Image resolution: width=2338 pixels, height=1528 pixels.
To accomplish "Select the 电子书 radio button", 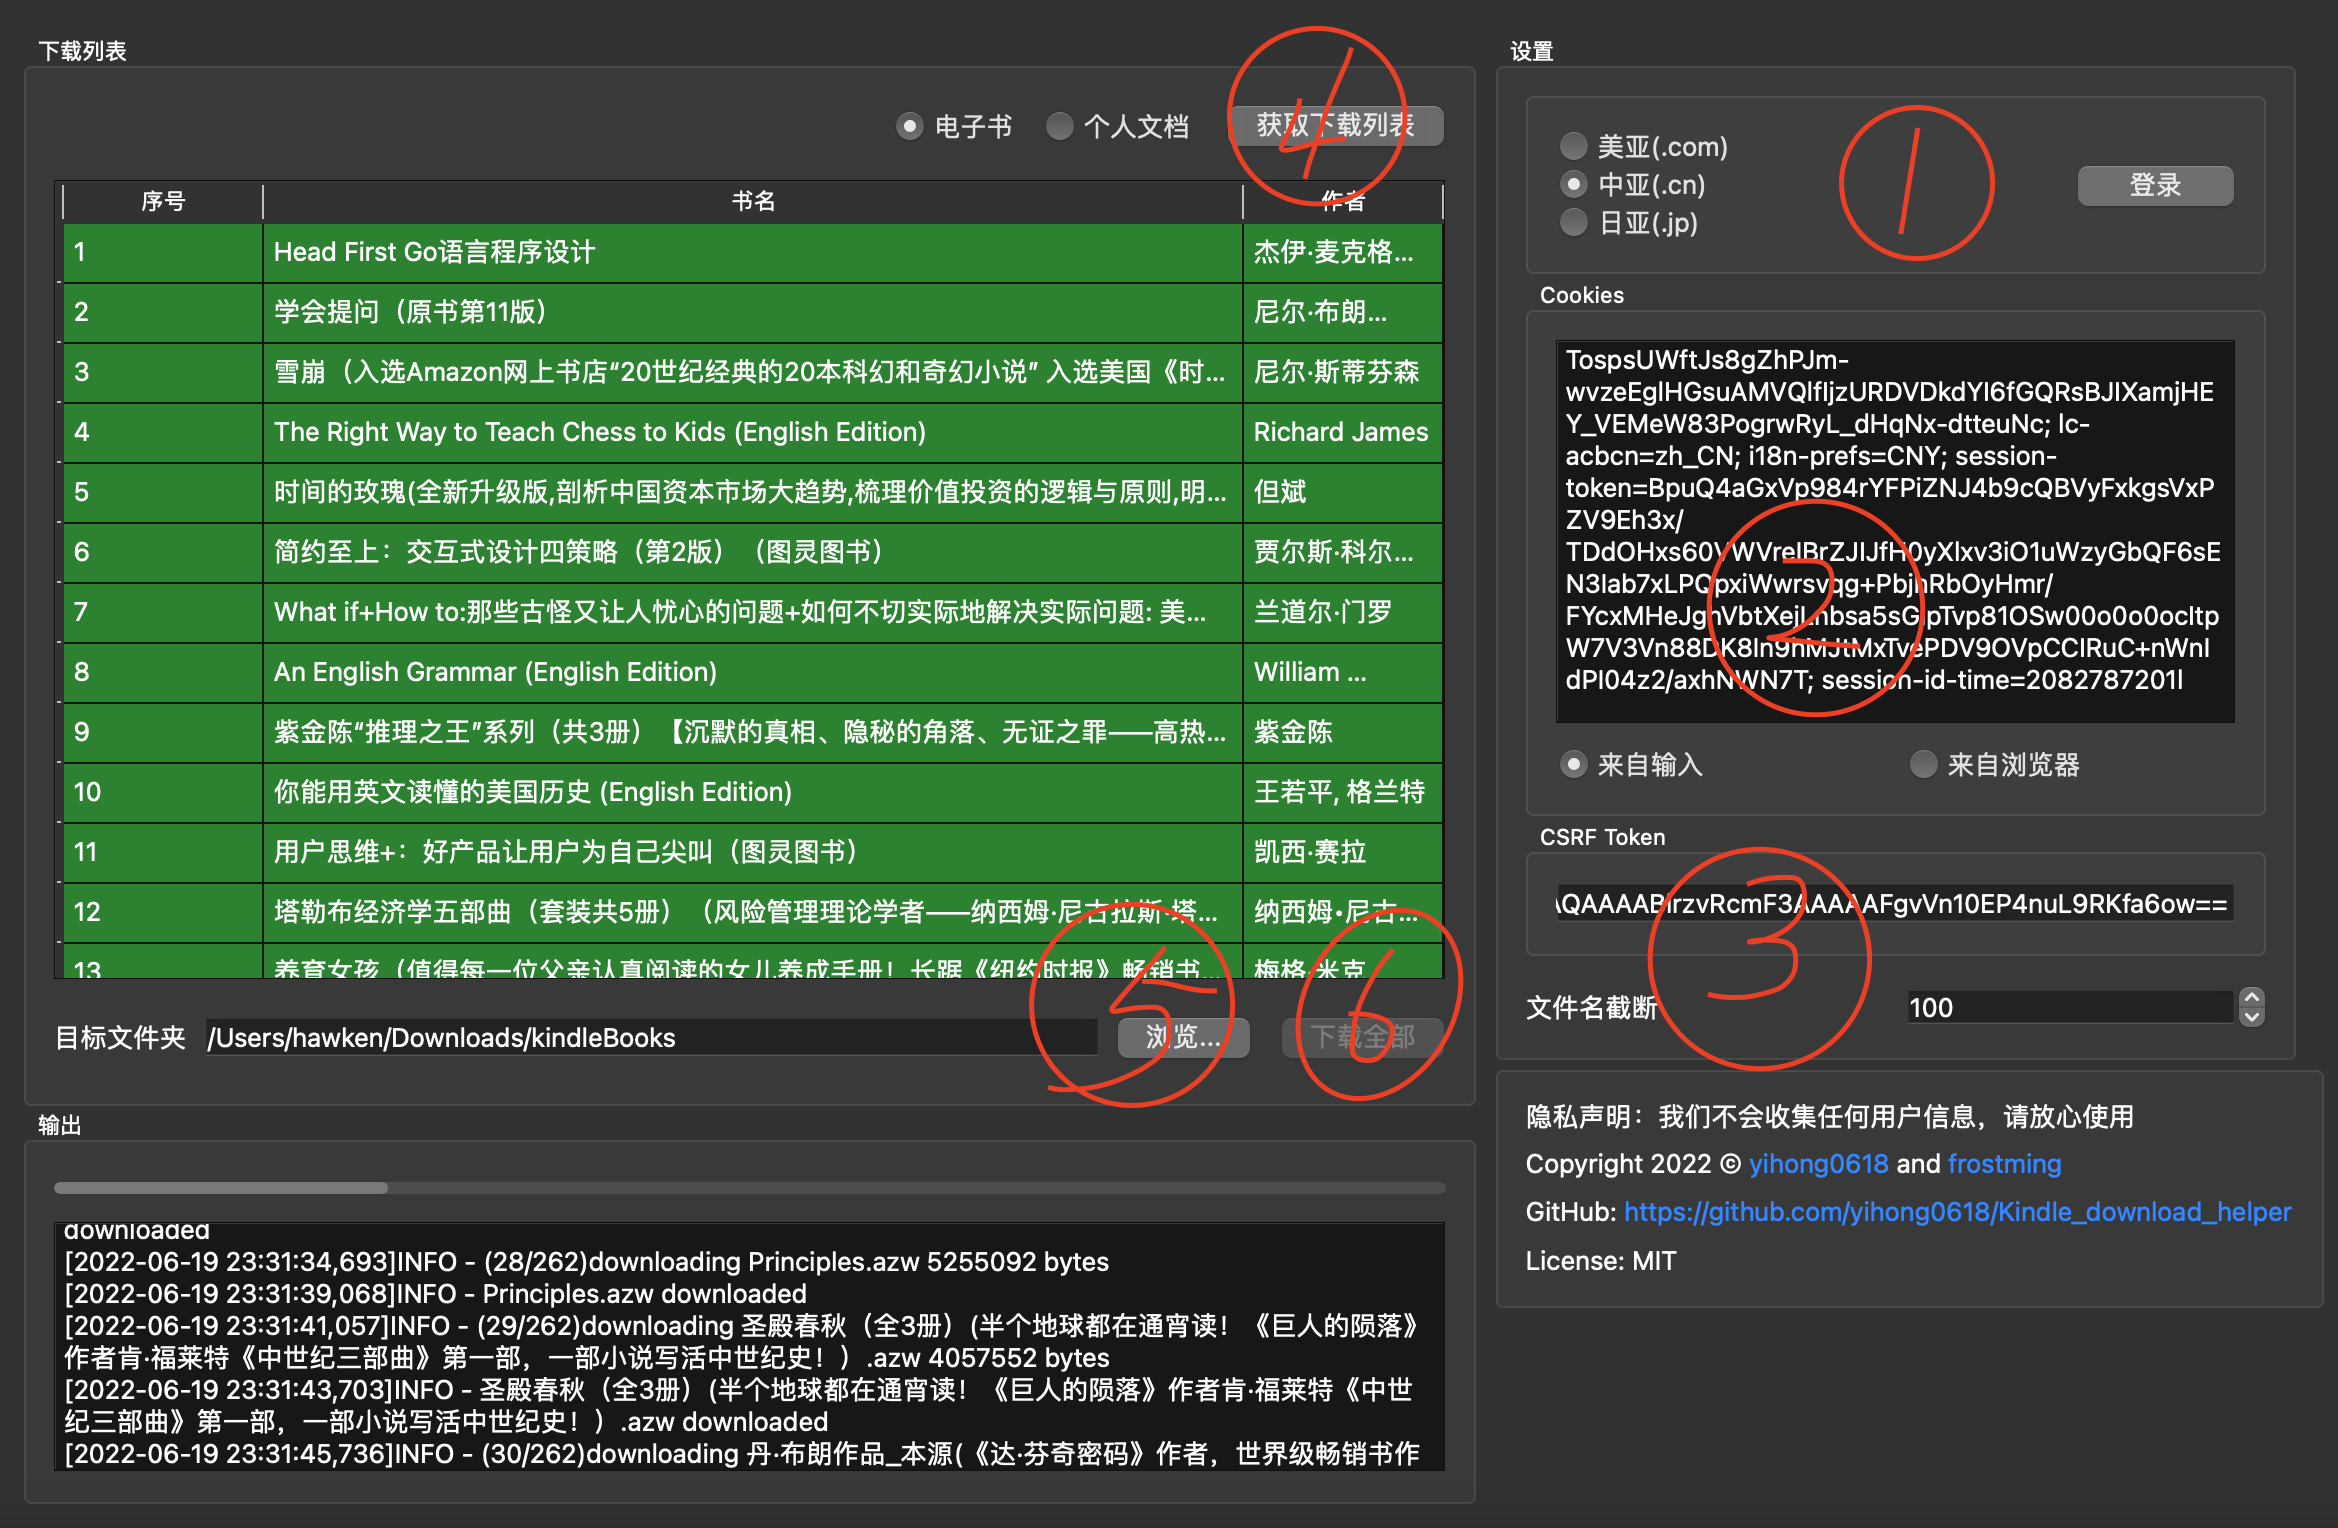I will pos(909,127).
